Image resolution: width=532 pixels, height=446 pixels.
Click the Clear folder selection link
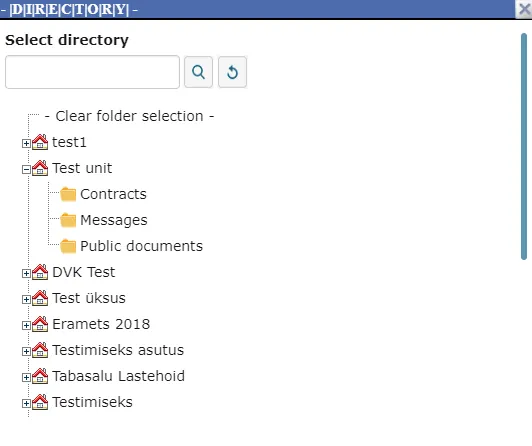pos(129,116)
